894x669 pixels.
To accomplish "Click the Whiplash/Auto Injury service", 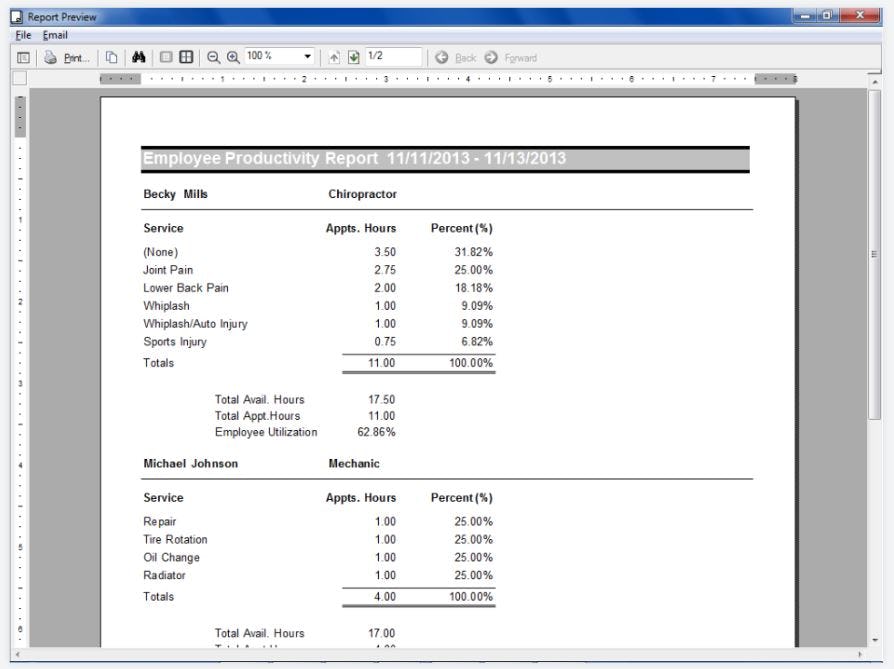I will [196, 324].
